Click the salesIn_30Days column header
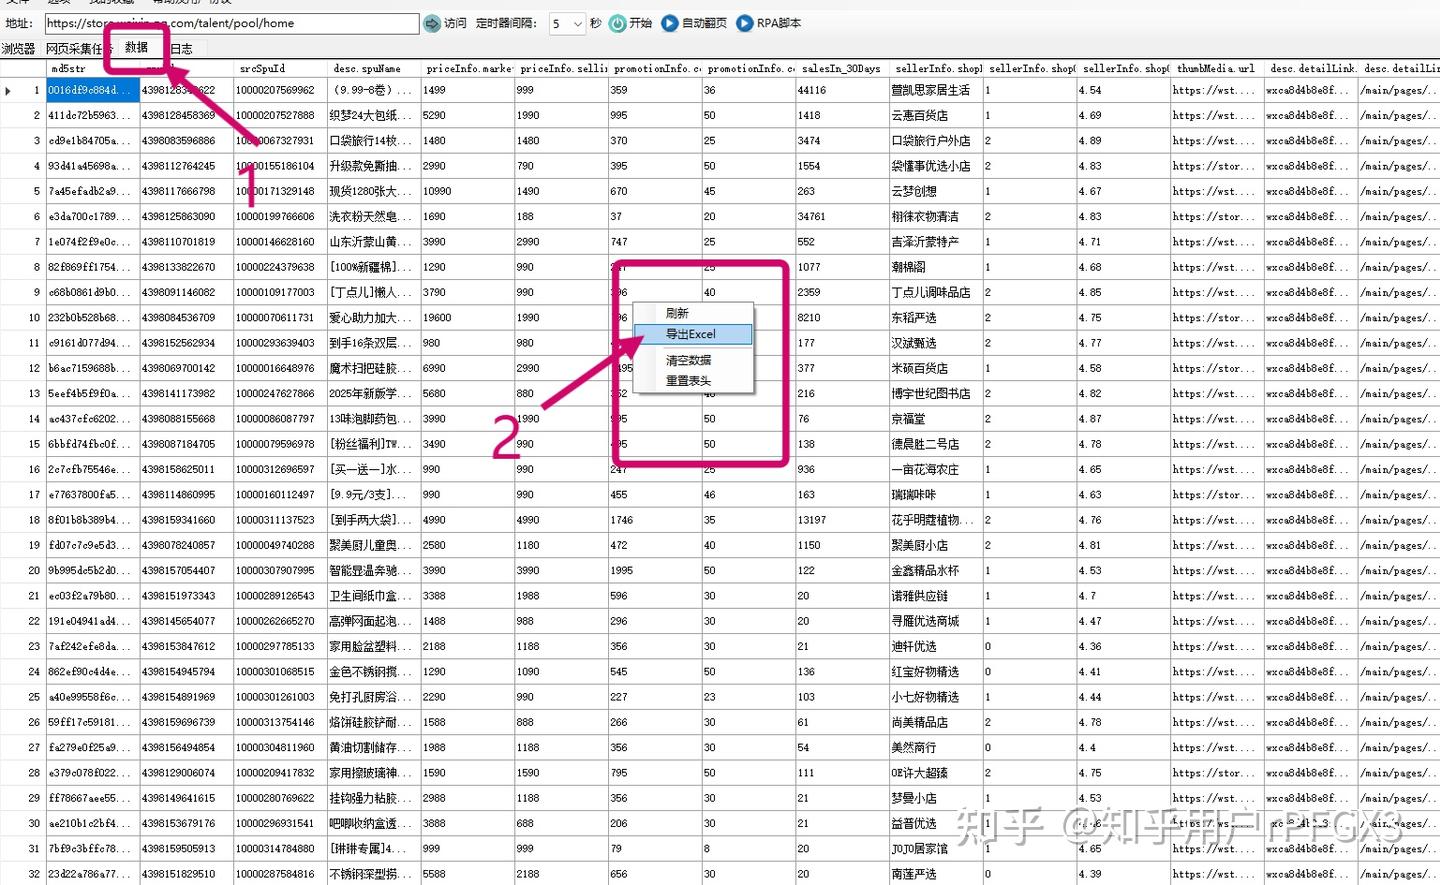 (x=843, y=68)
